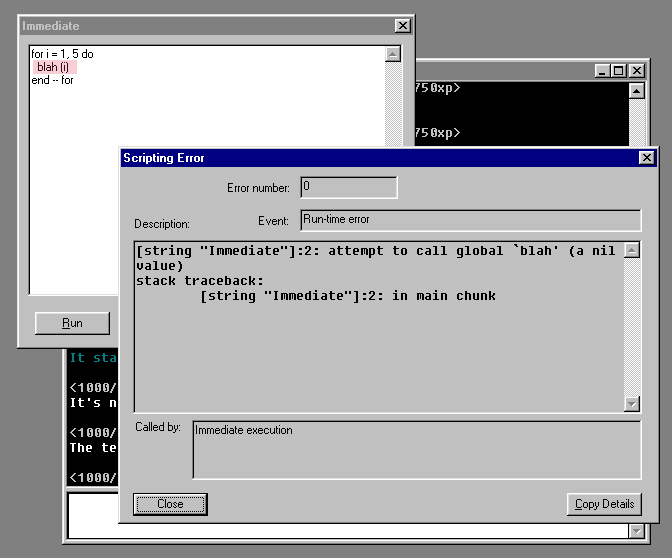
Task: Run the script in the Immediate window
Action: 72,323
